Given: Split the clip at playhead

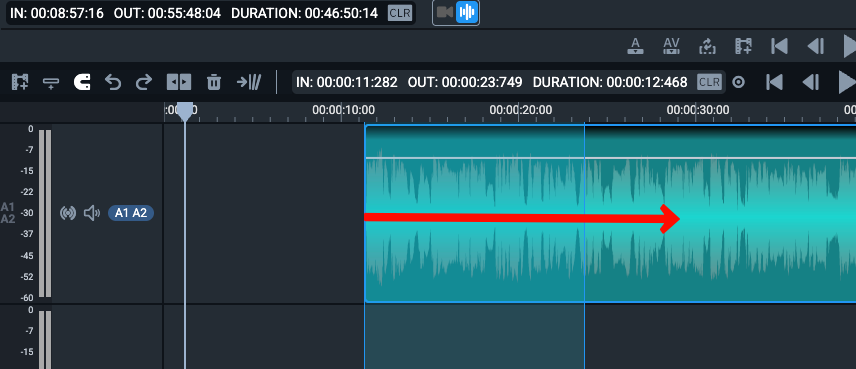Looking at the screenshot, I should pos(179,82).
